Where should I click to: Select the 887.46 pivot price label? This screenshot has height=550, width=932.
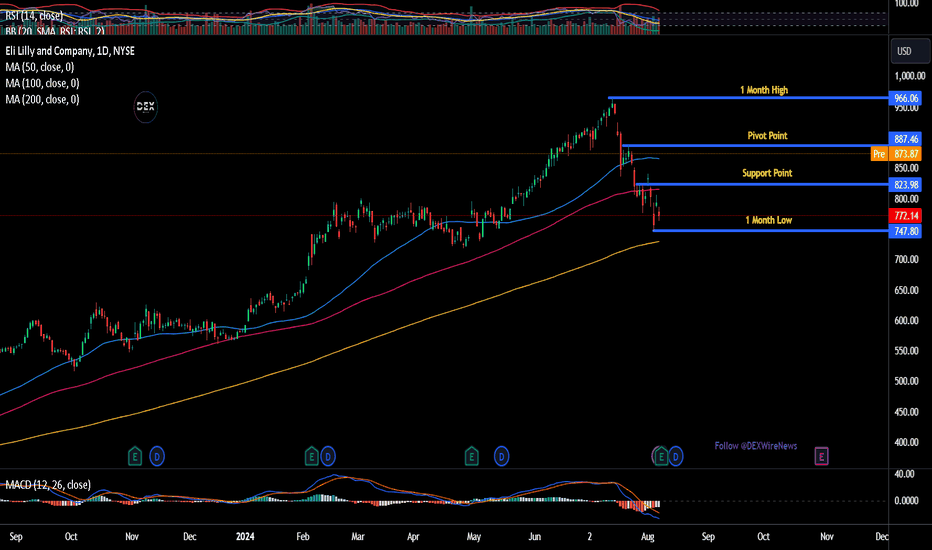pyautogui.click(x=905, y=139)
